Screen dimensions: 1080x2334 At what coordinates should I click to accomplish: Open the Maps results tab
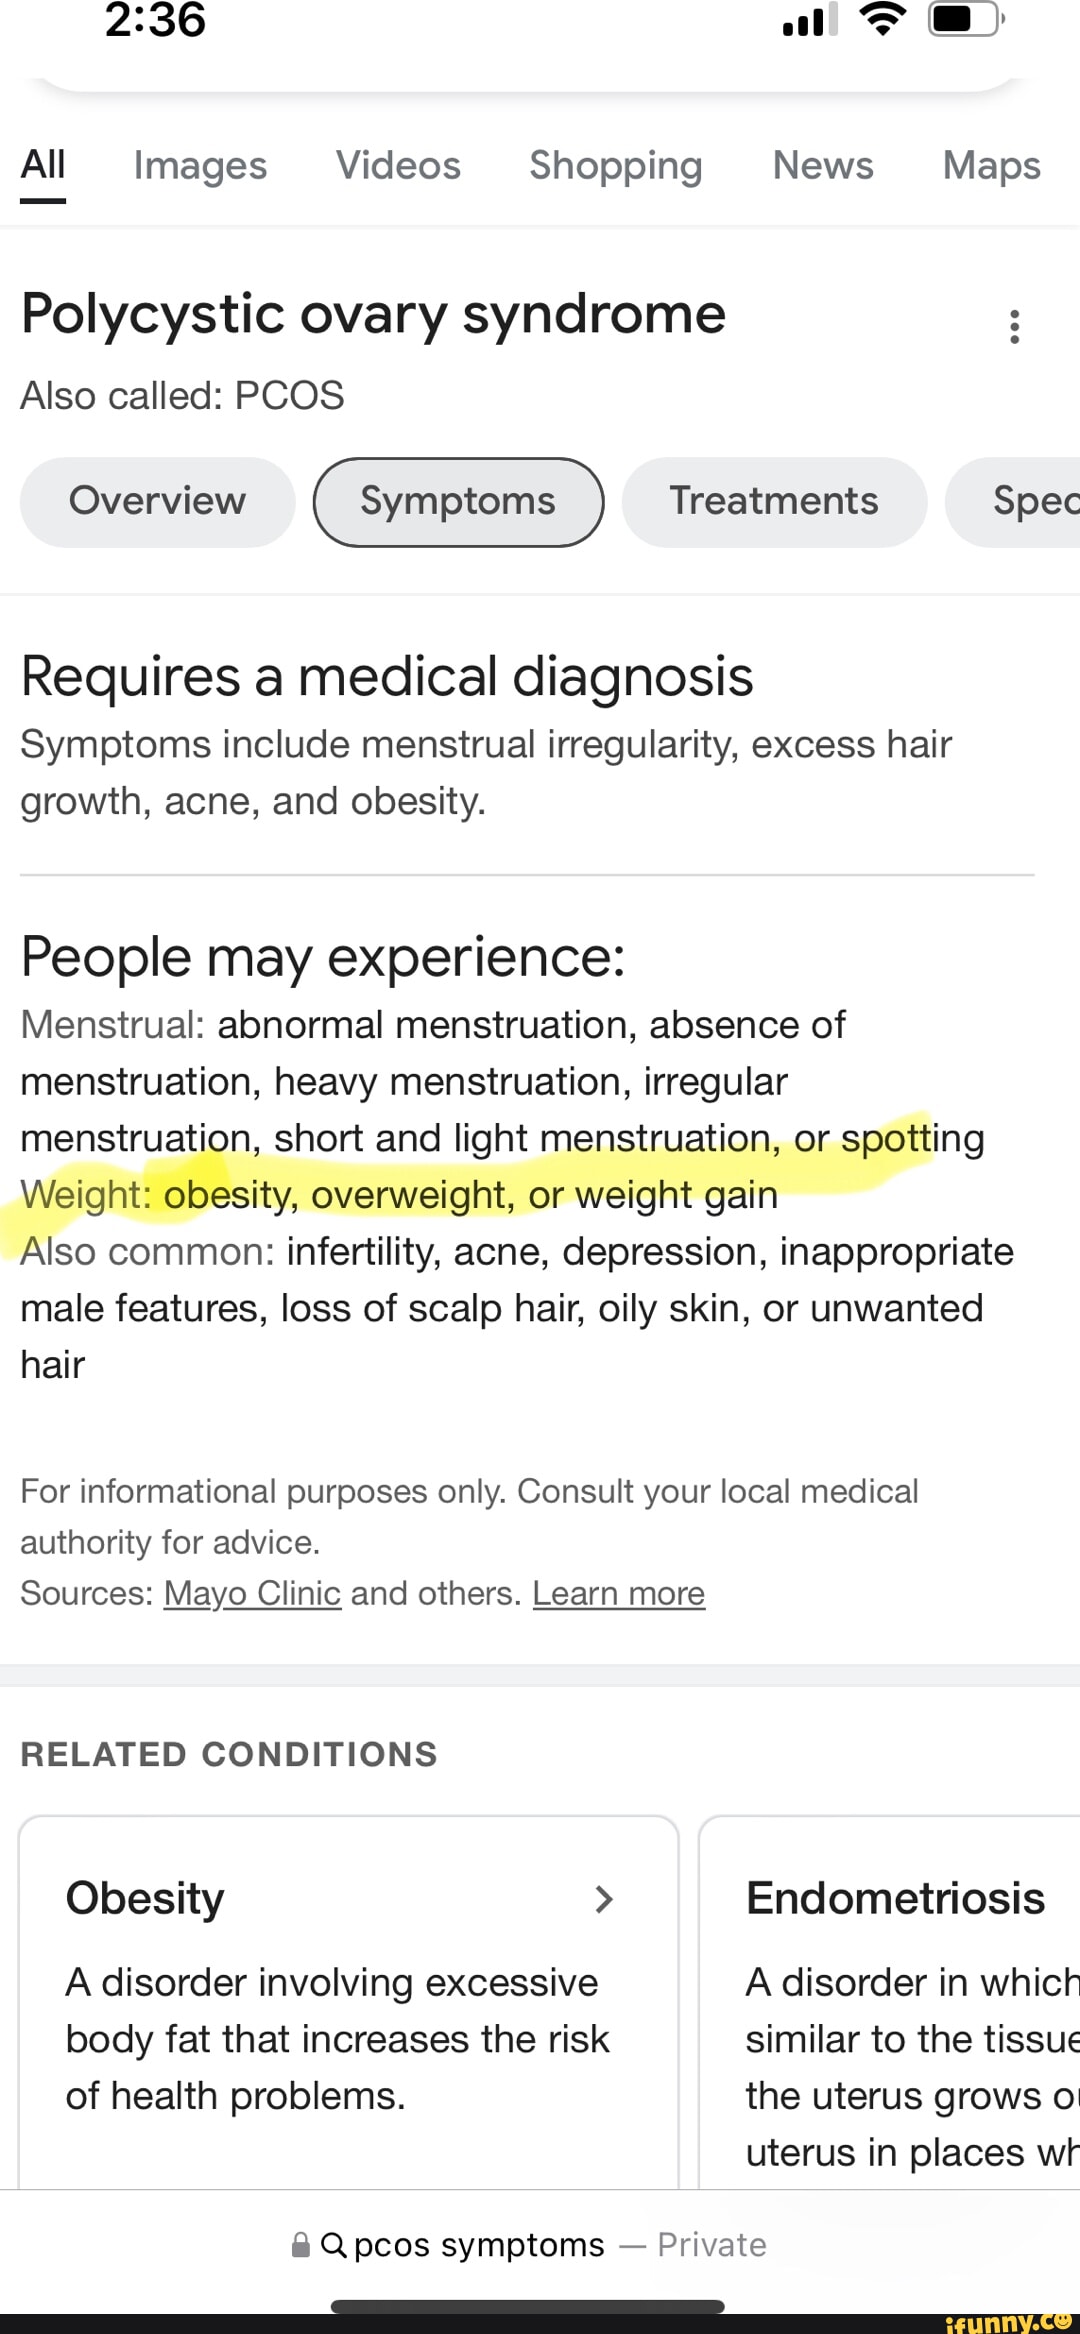pos(991,166)
